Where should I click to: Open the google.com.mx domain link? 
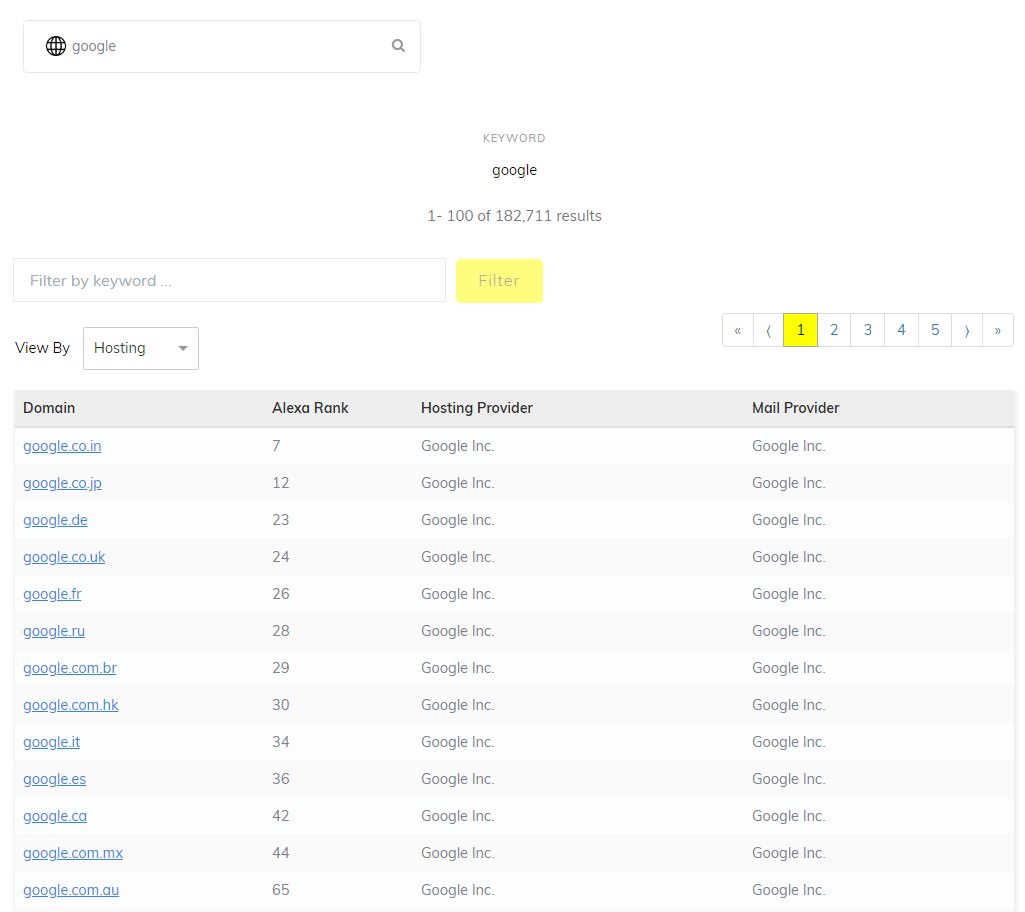point(73,853)
